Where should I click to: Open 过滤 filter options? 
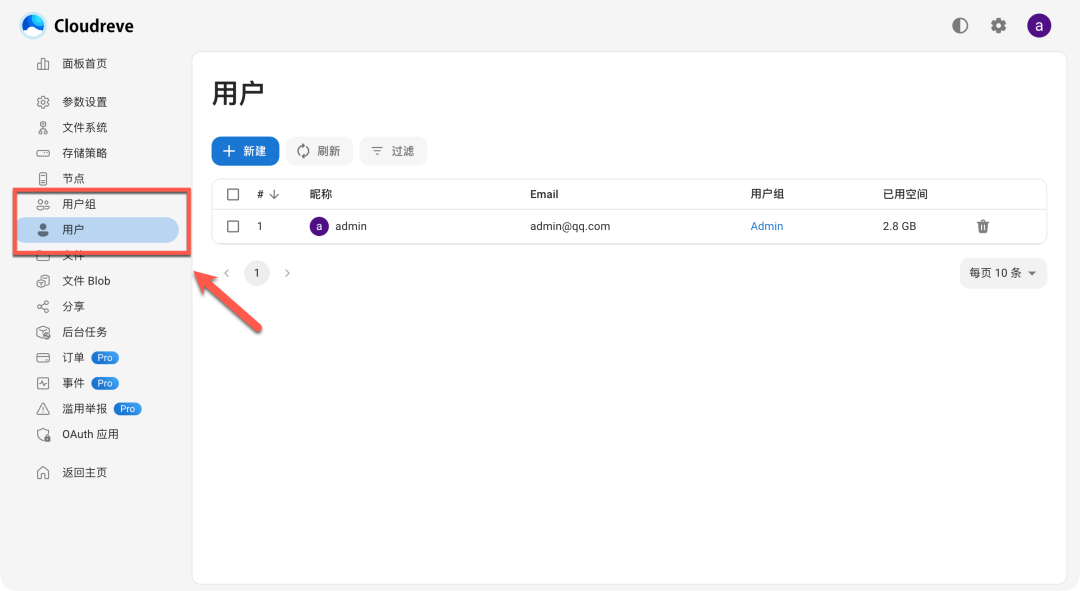393,151
